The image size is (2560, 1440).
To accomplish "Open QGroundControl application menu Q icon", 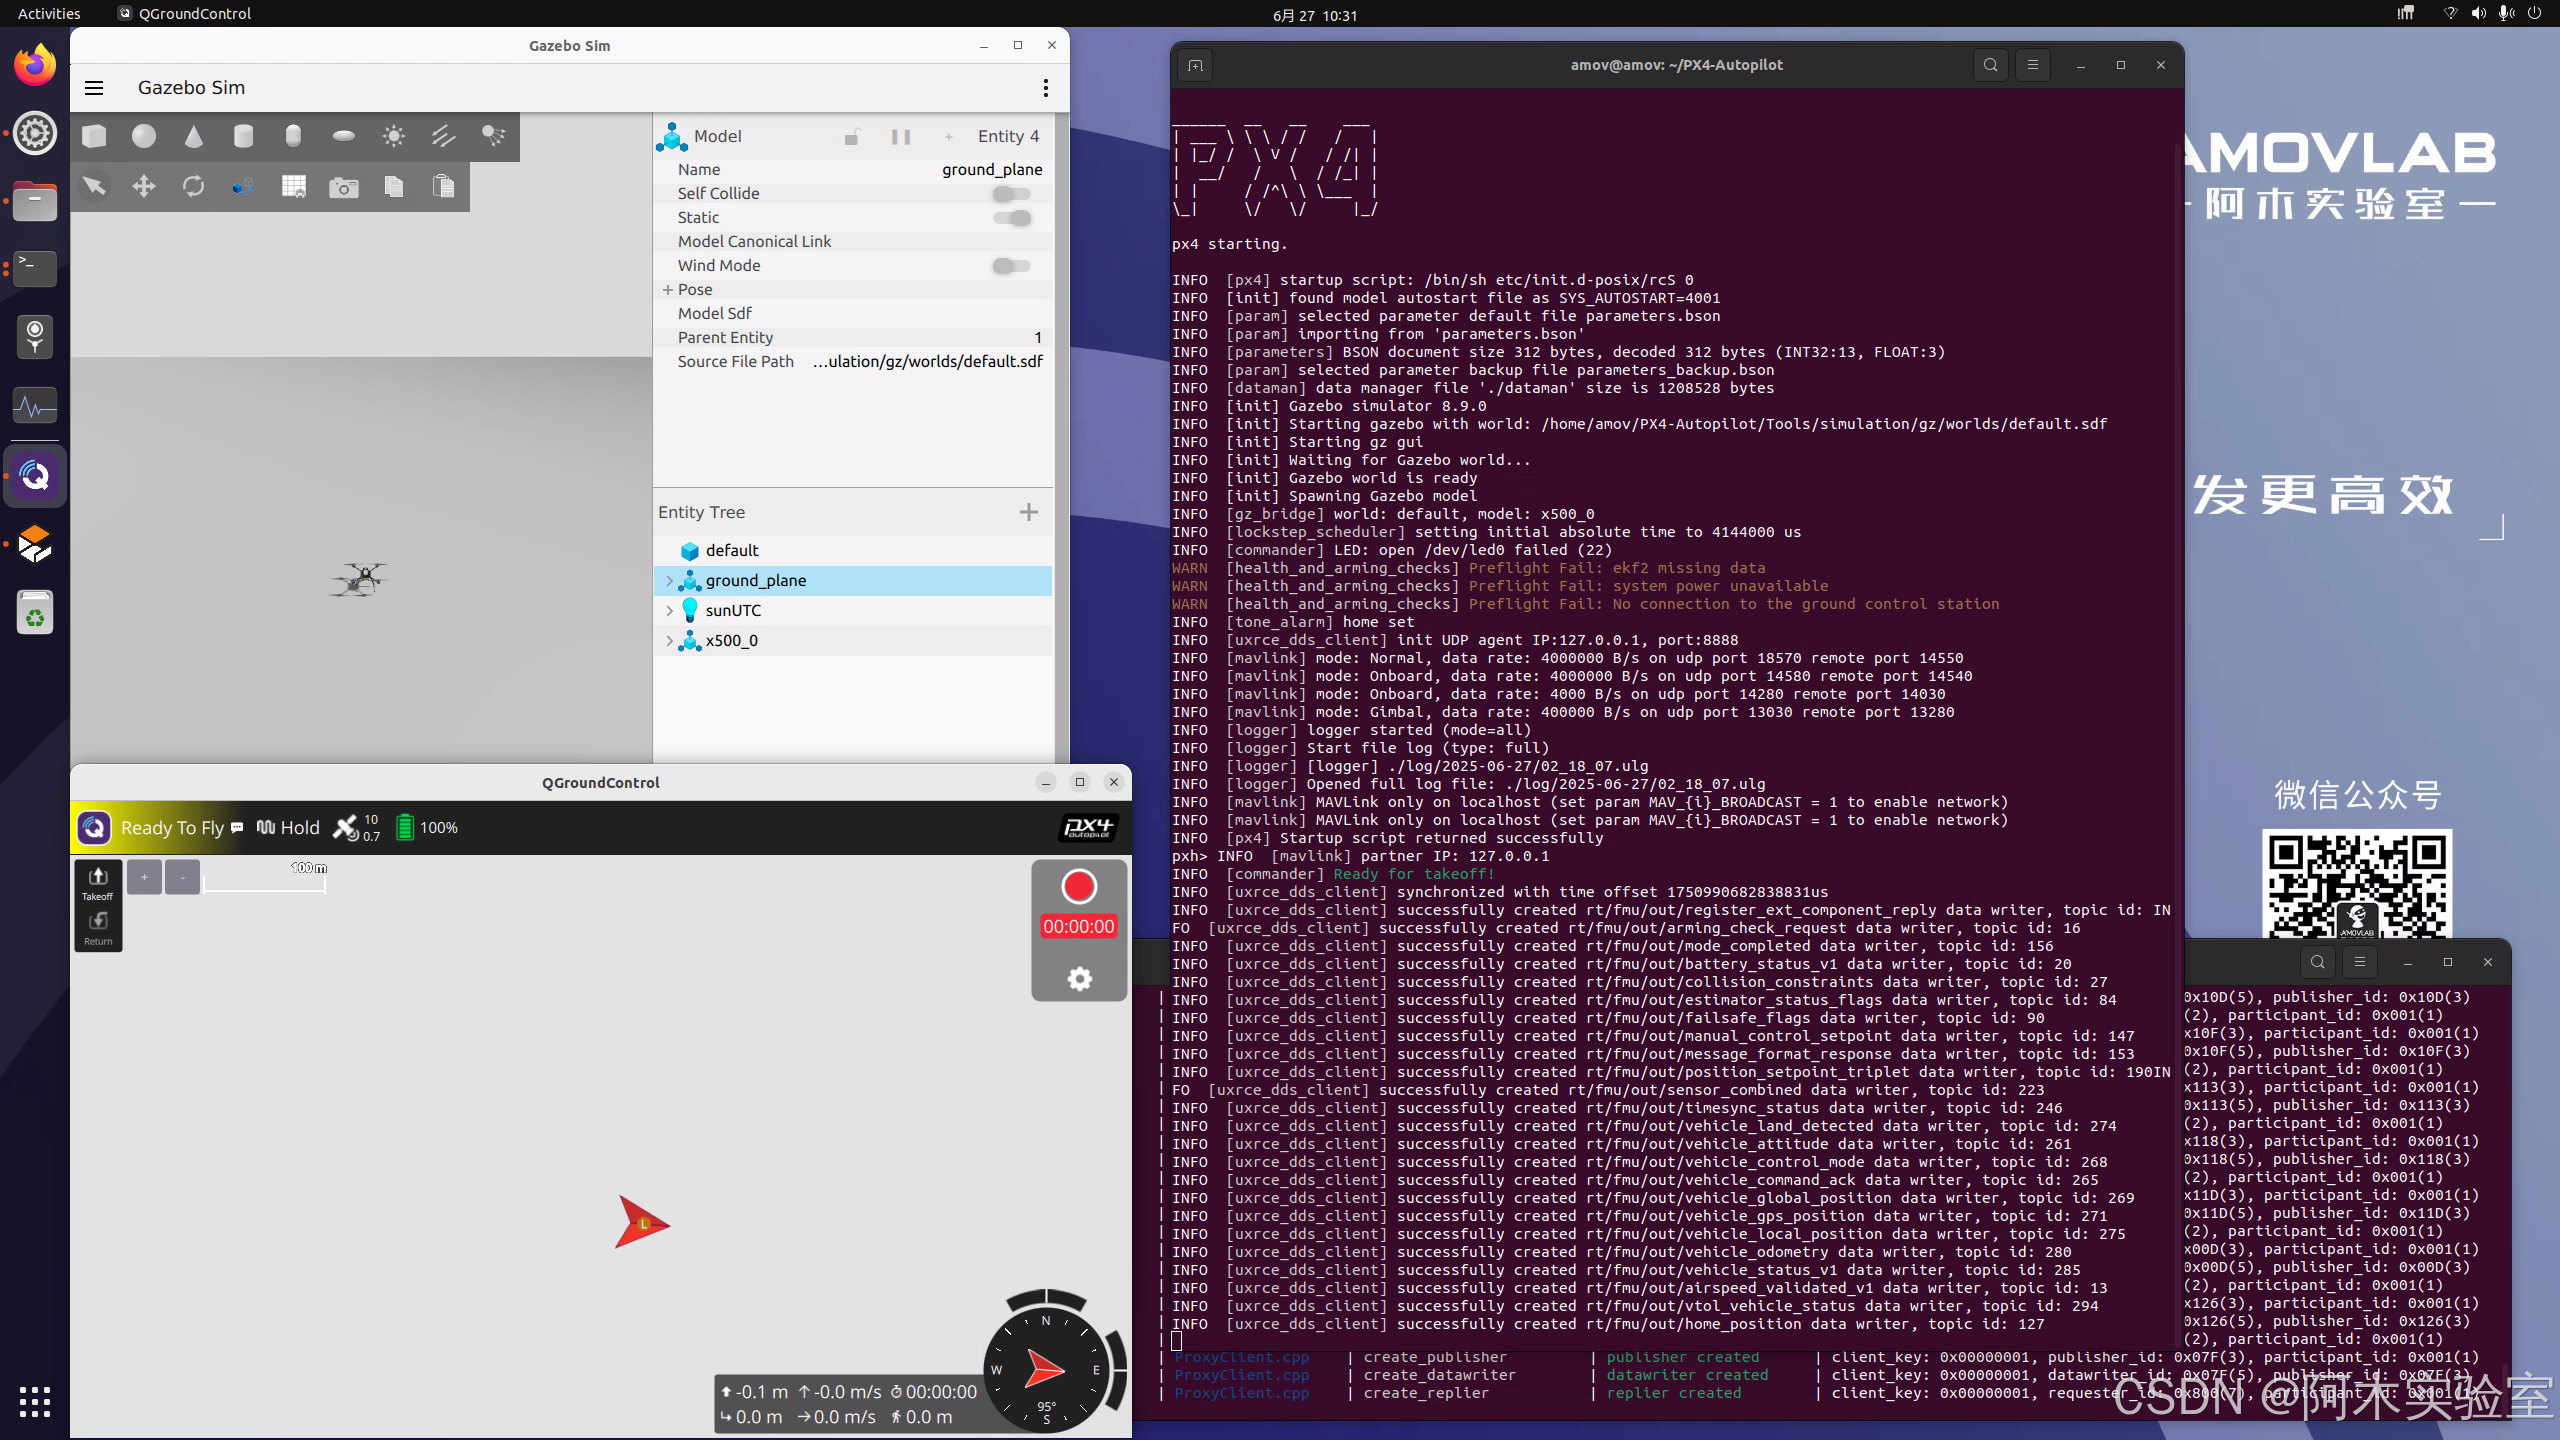I will (94, 828).
